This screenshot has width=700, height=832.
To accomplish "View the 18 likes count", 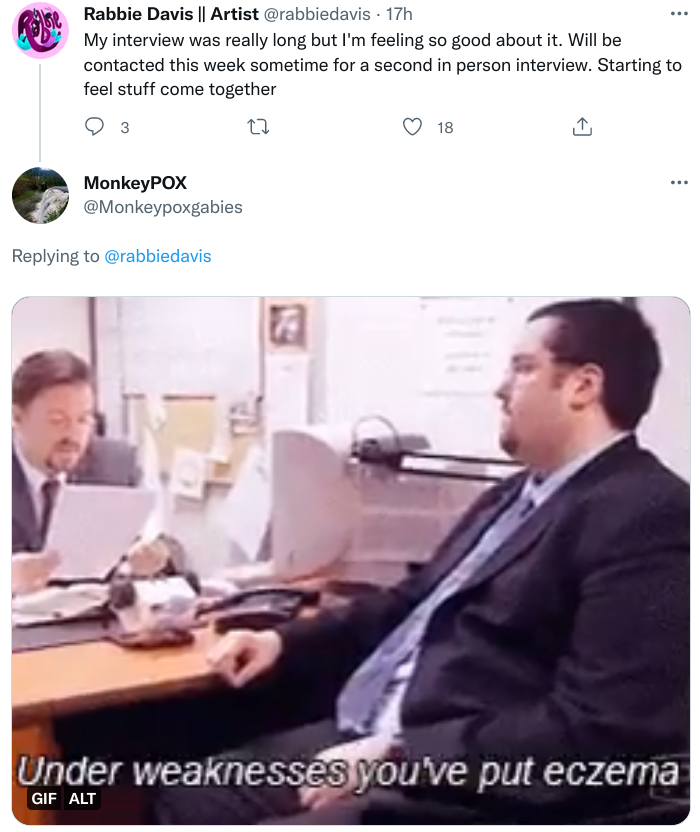I will pyautogui.click(x=445, y=127).
